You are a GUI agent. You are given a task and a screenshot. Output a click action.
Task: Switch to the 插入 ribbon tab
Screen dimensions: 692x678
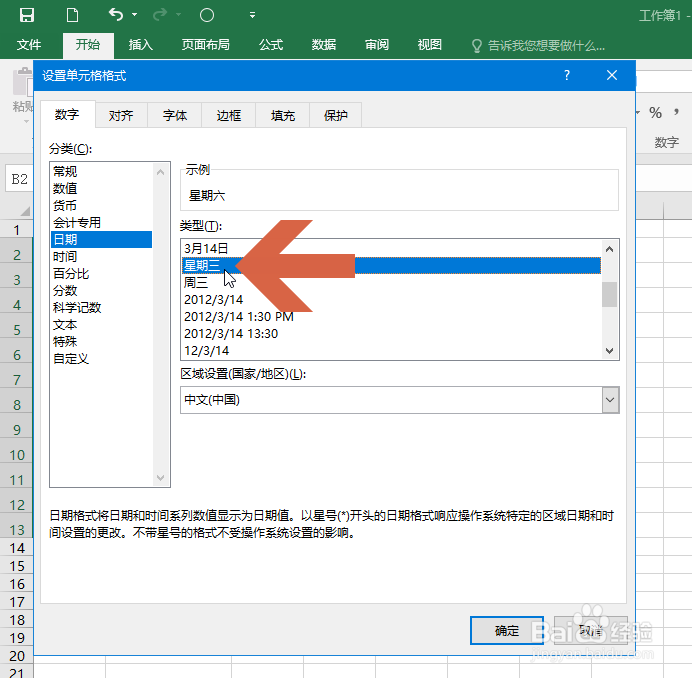click(x=140, y=45)
